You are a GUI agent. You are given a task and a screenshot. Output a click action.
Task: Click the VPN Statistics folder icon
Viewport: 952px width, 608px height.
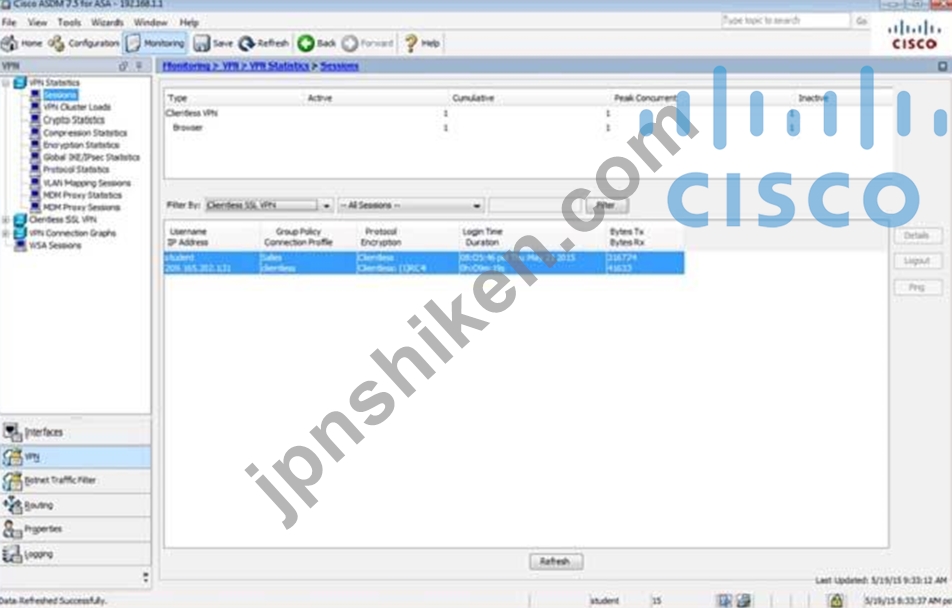click(x=20, y=83)
